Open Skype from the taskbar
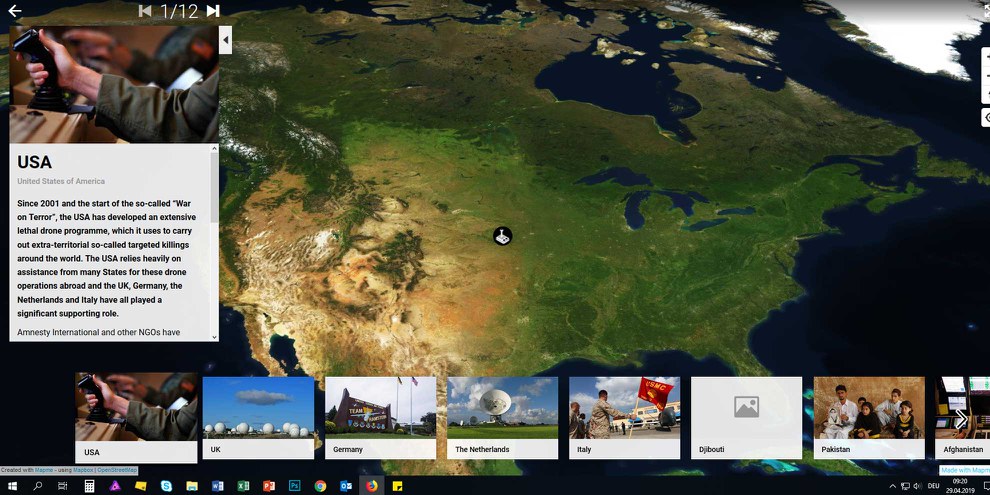This screenshot has height=495, width=990. [x=166, y=486]
